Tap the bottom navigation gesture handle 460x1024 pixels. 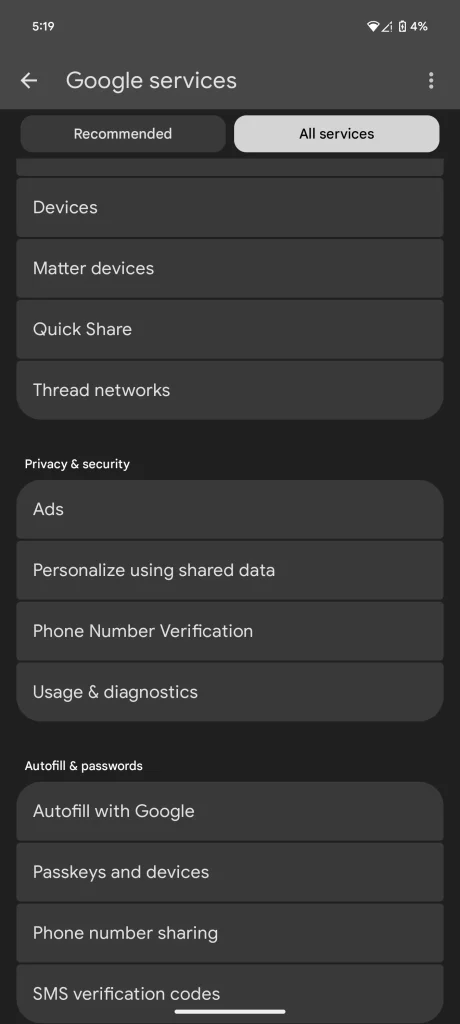tap(230, 1012)
